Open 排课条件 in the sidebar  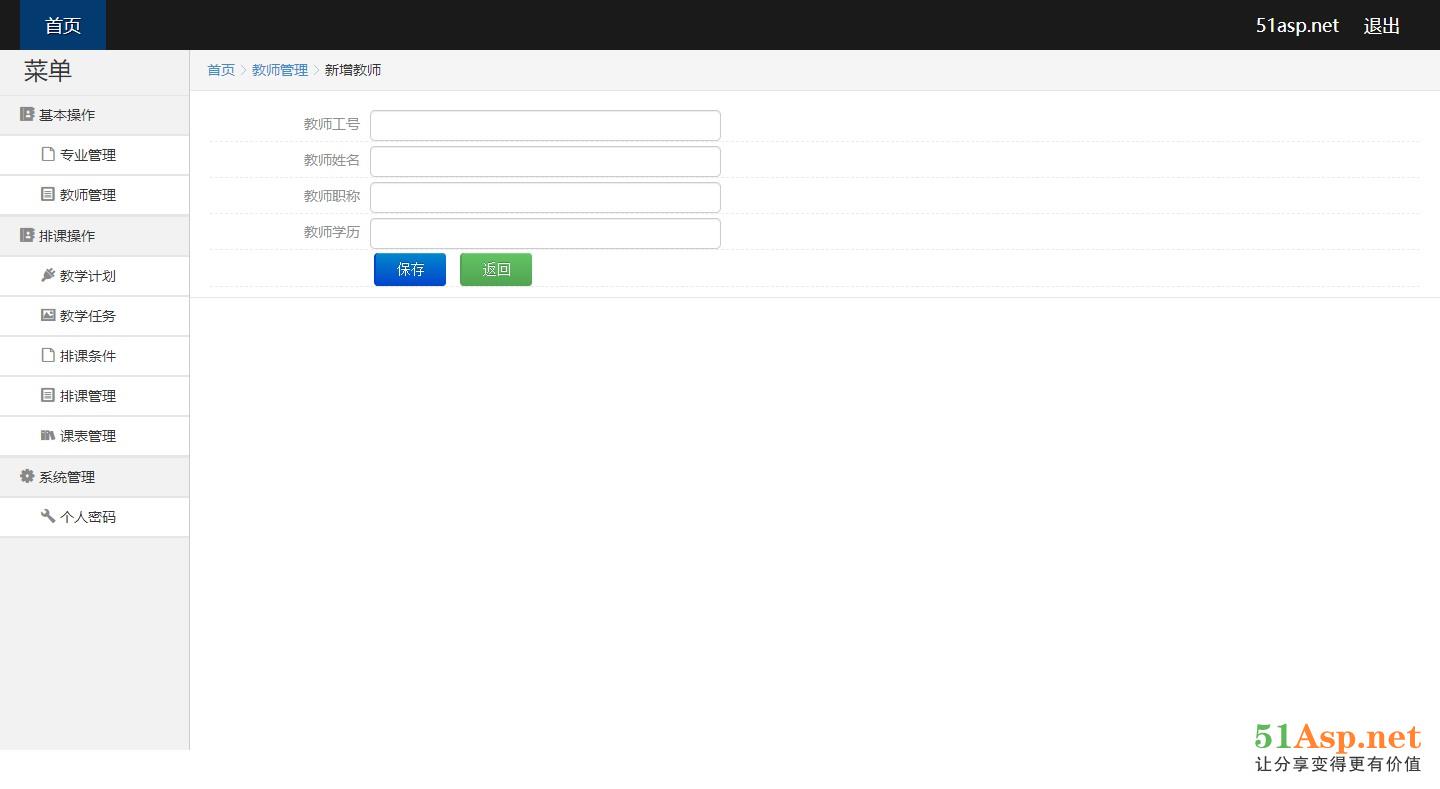pos(94,356)
